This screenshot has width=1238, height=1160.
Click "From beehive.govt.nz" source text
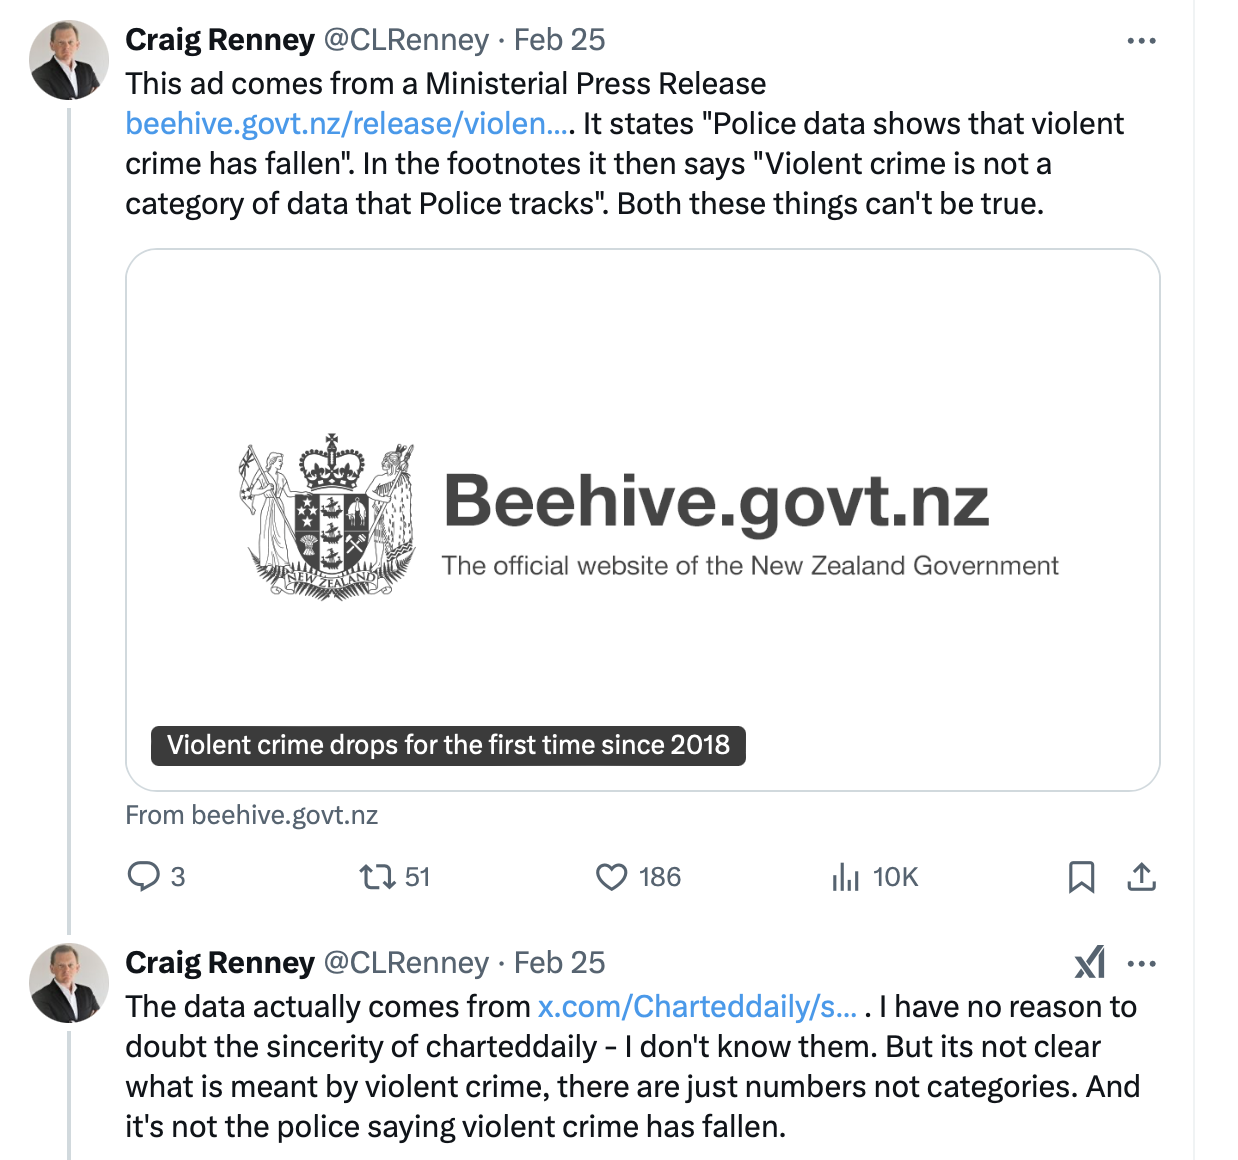252,816
